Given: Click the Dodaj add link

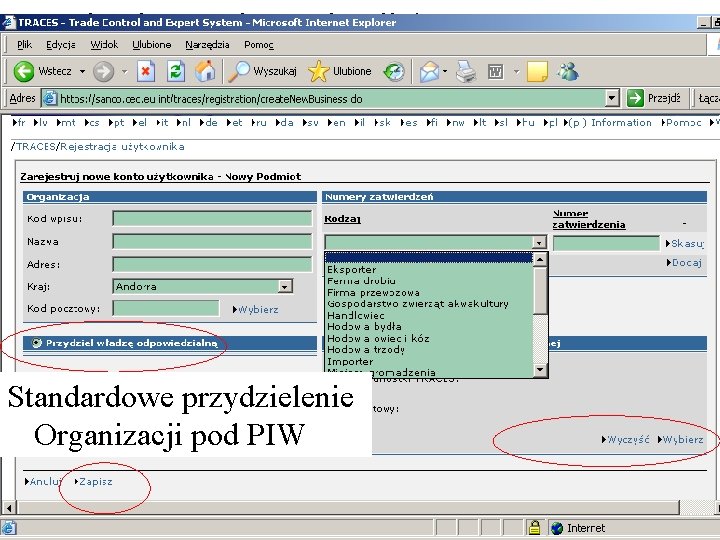Looking at the screenshot, I should pos(684,263).
